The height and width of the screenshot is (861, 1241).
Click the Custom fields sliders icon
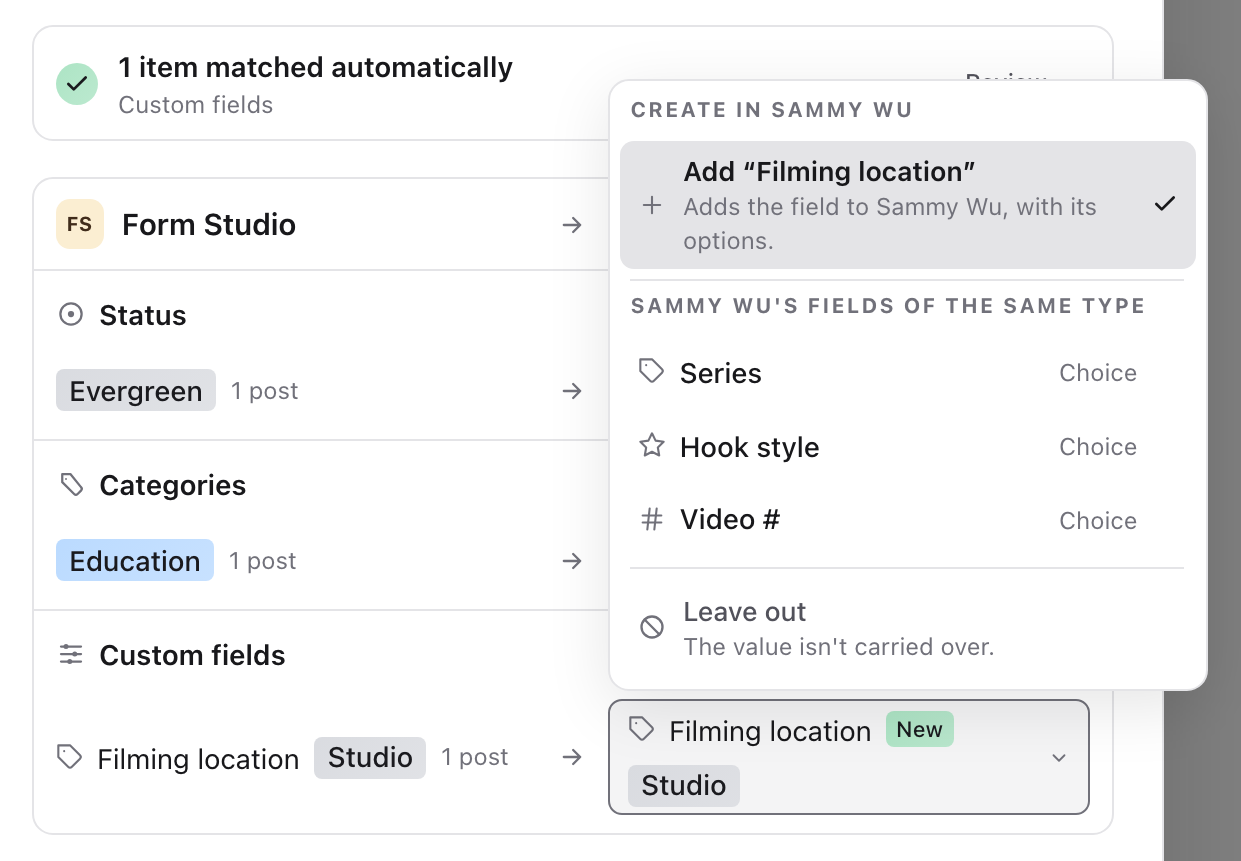71,655
